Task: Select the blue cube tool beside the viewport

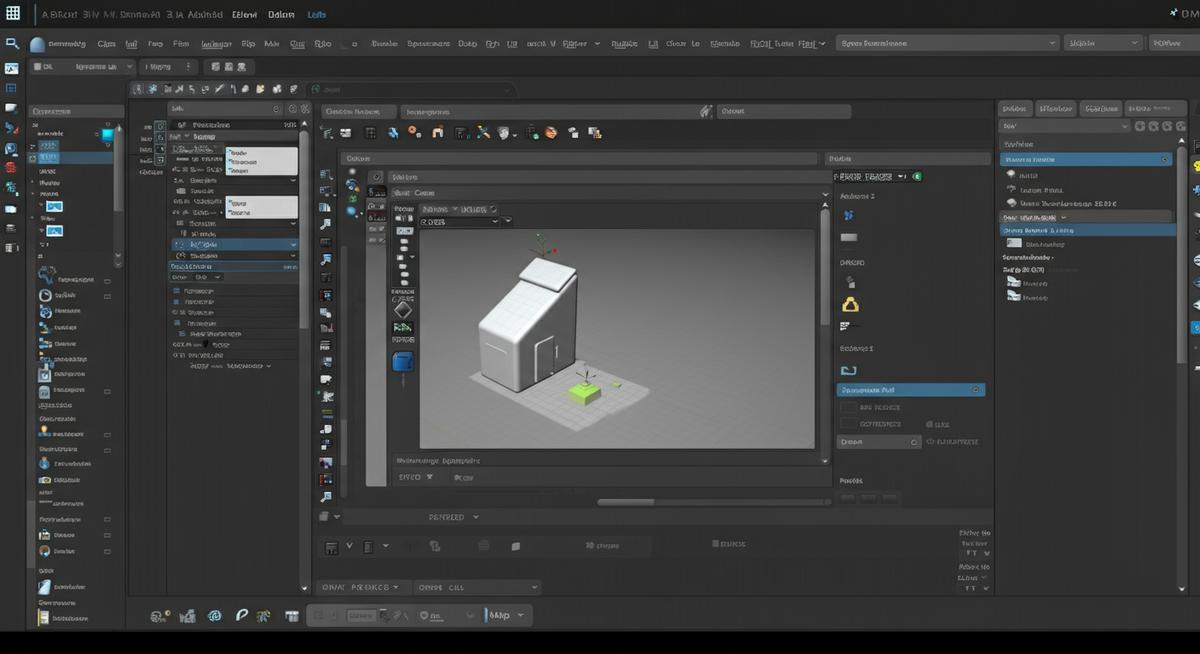Action: (x=402, y=362)
